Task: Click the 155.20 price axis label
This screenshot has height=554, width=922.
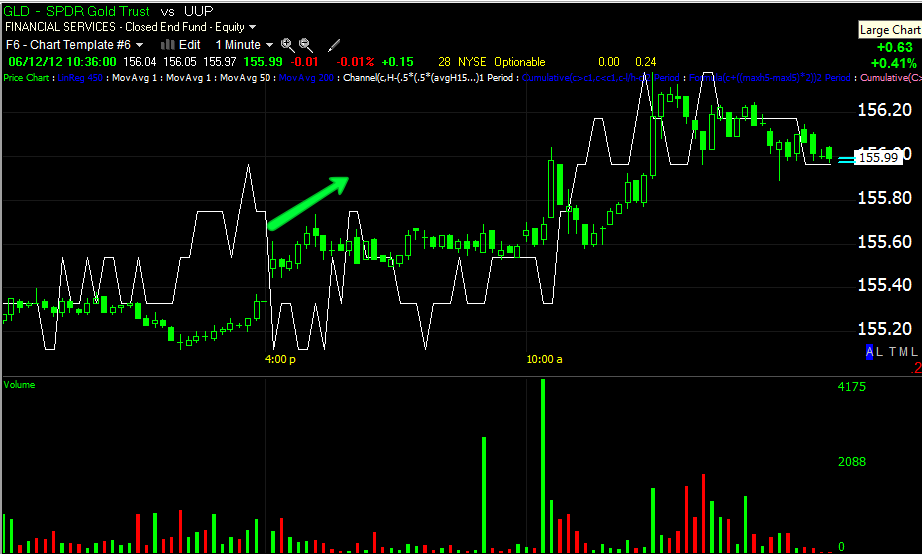Action: click(884, 329)
